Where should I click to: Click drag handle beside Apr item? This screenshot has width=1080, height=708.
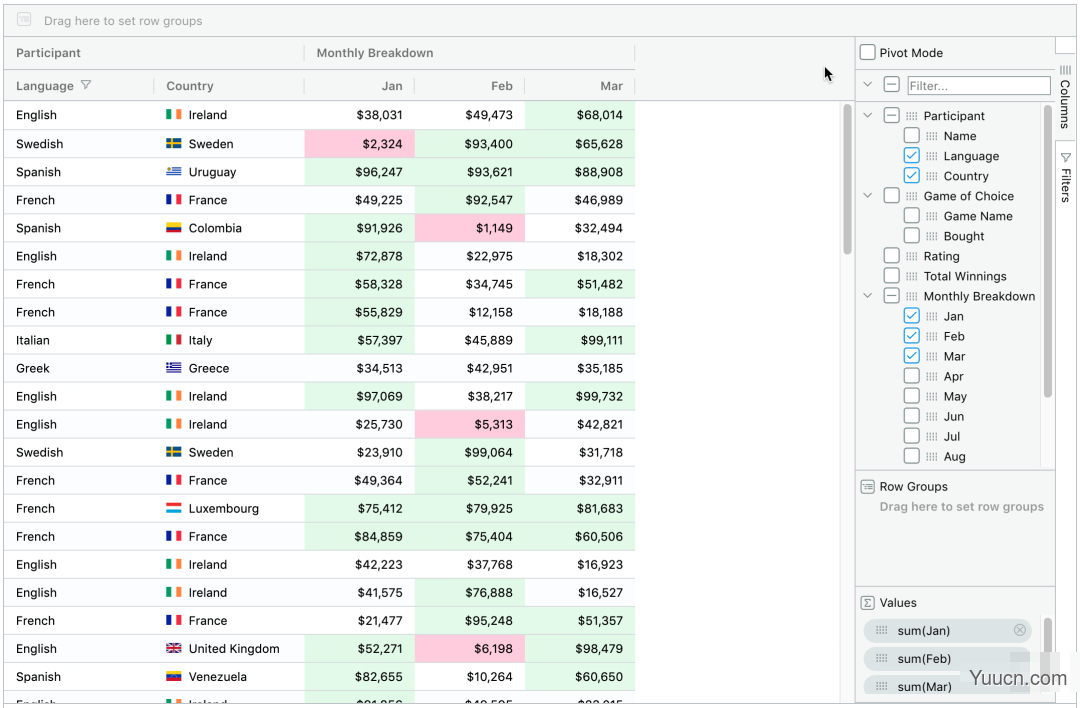[932, 377]
